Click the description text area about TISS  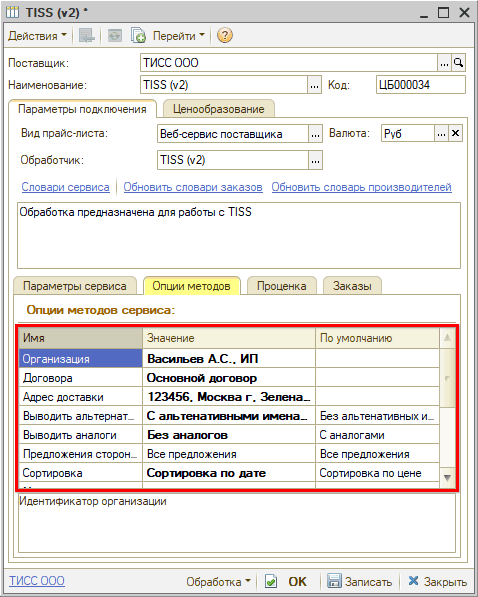pos(239,235)
